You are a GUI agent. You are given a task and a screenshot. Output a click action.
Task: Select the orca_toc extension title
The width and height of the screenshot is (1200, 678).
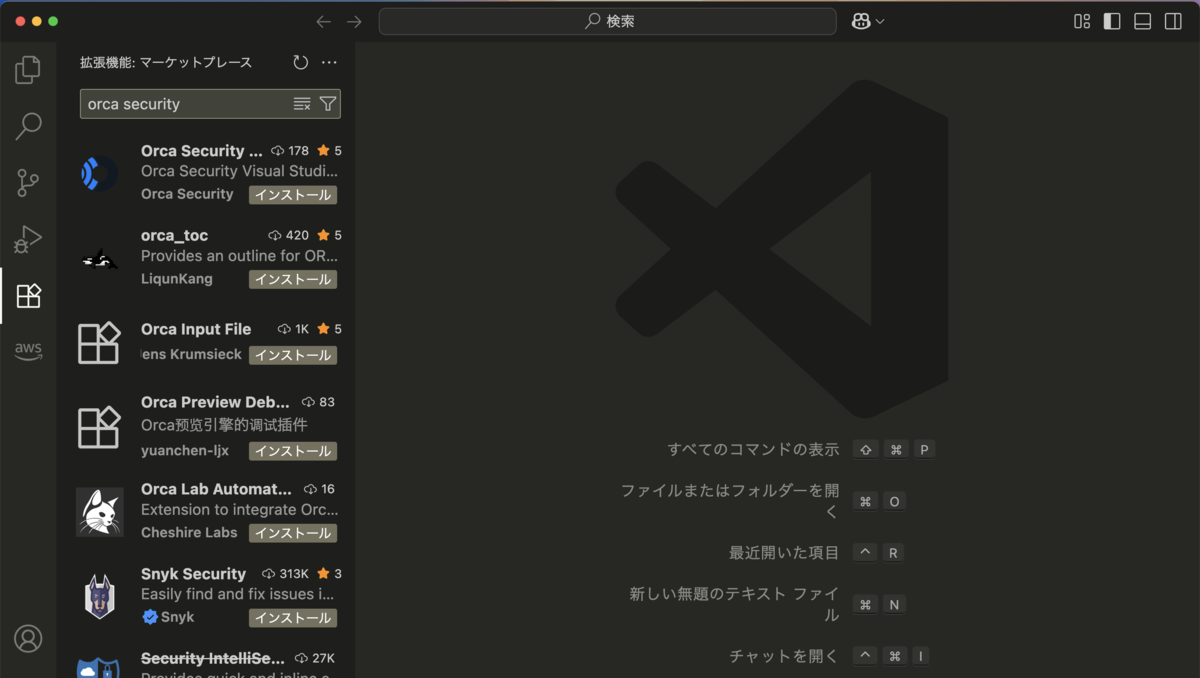coord(174,235)
